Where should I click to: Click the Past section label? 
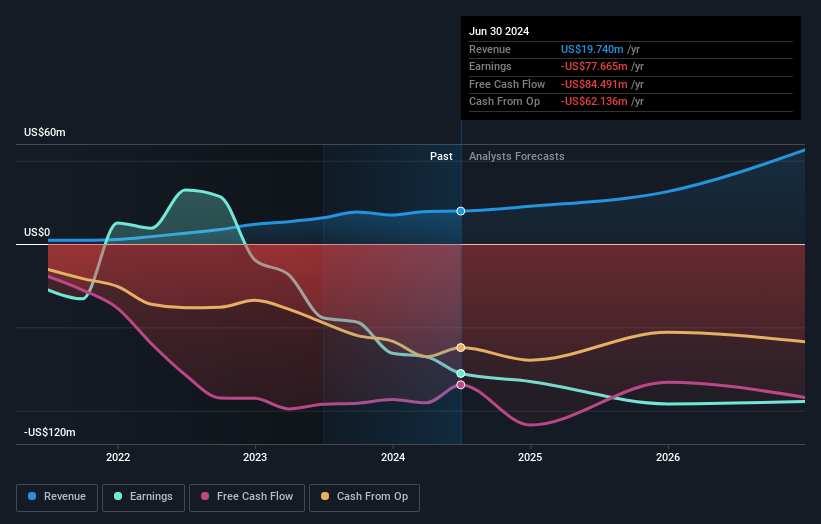click(441, 157)
